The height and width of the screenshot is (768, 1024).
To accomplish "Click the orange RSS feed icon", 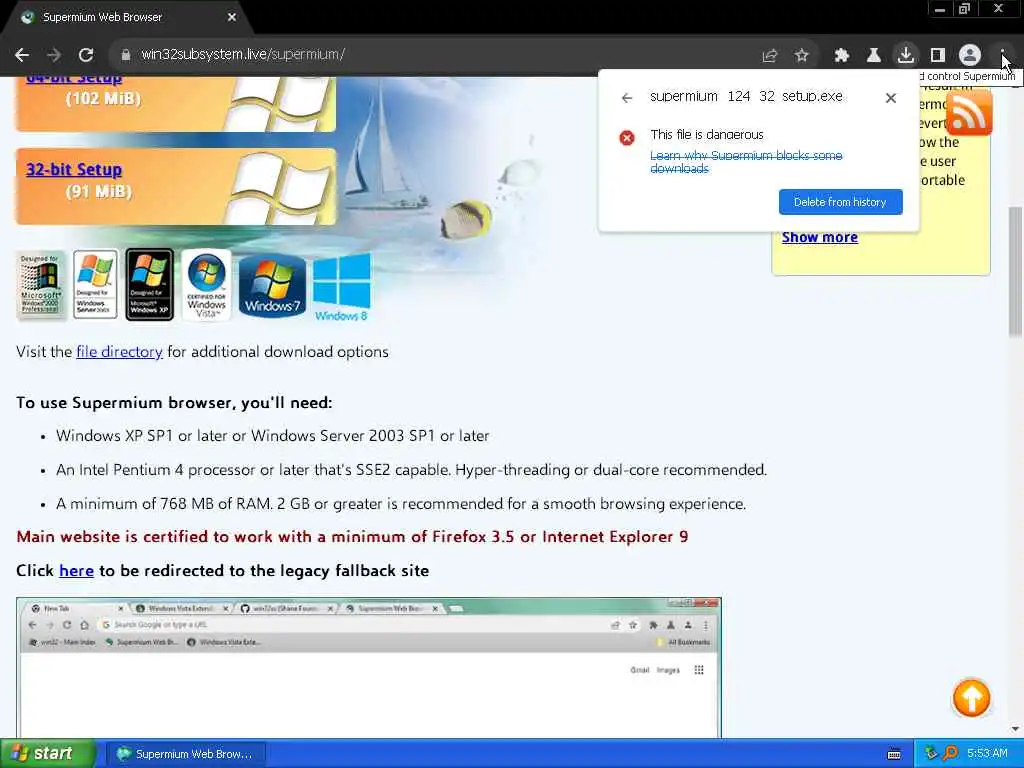I will [969, 114].
